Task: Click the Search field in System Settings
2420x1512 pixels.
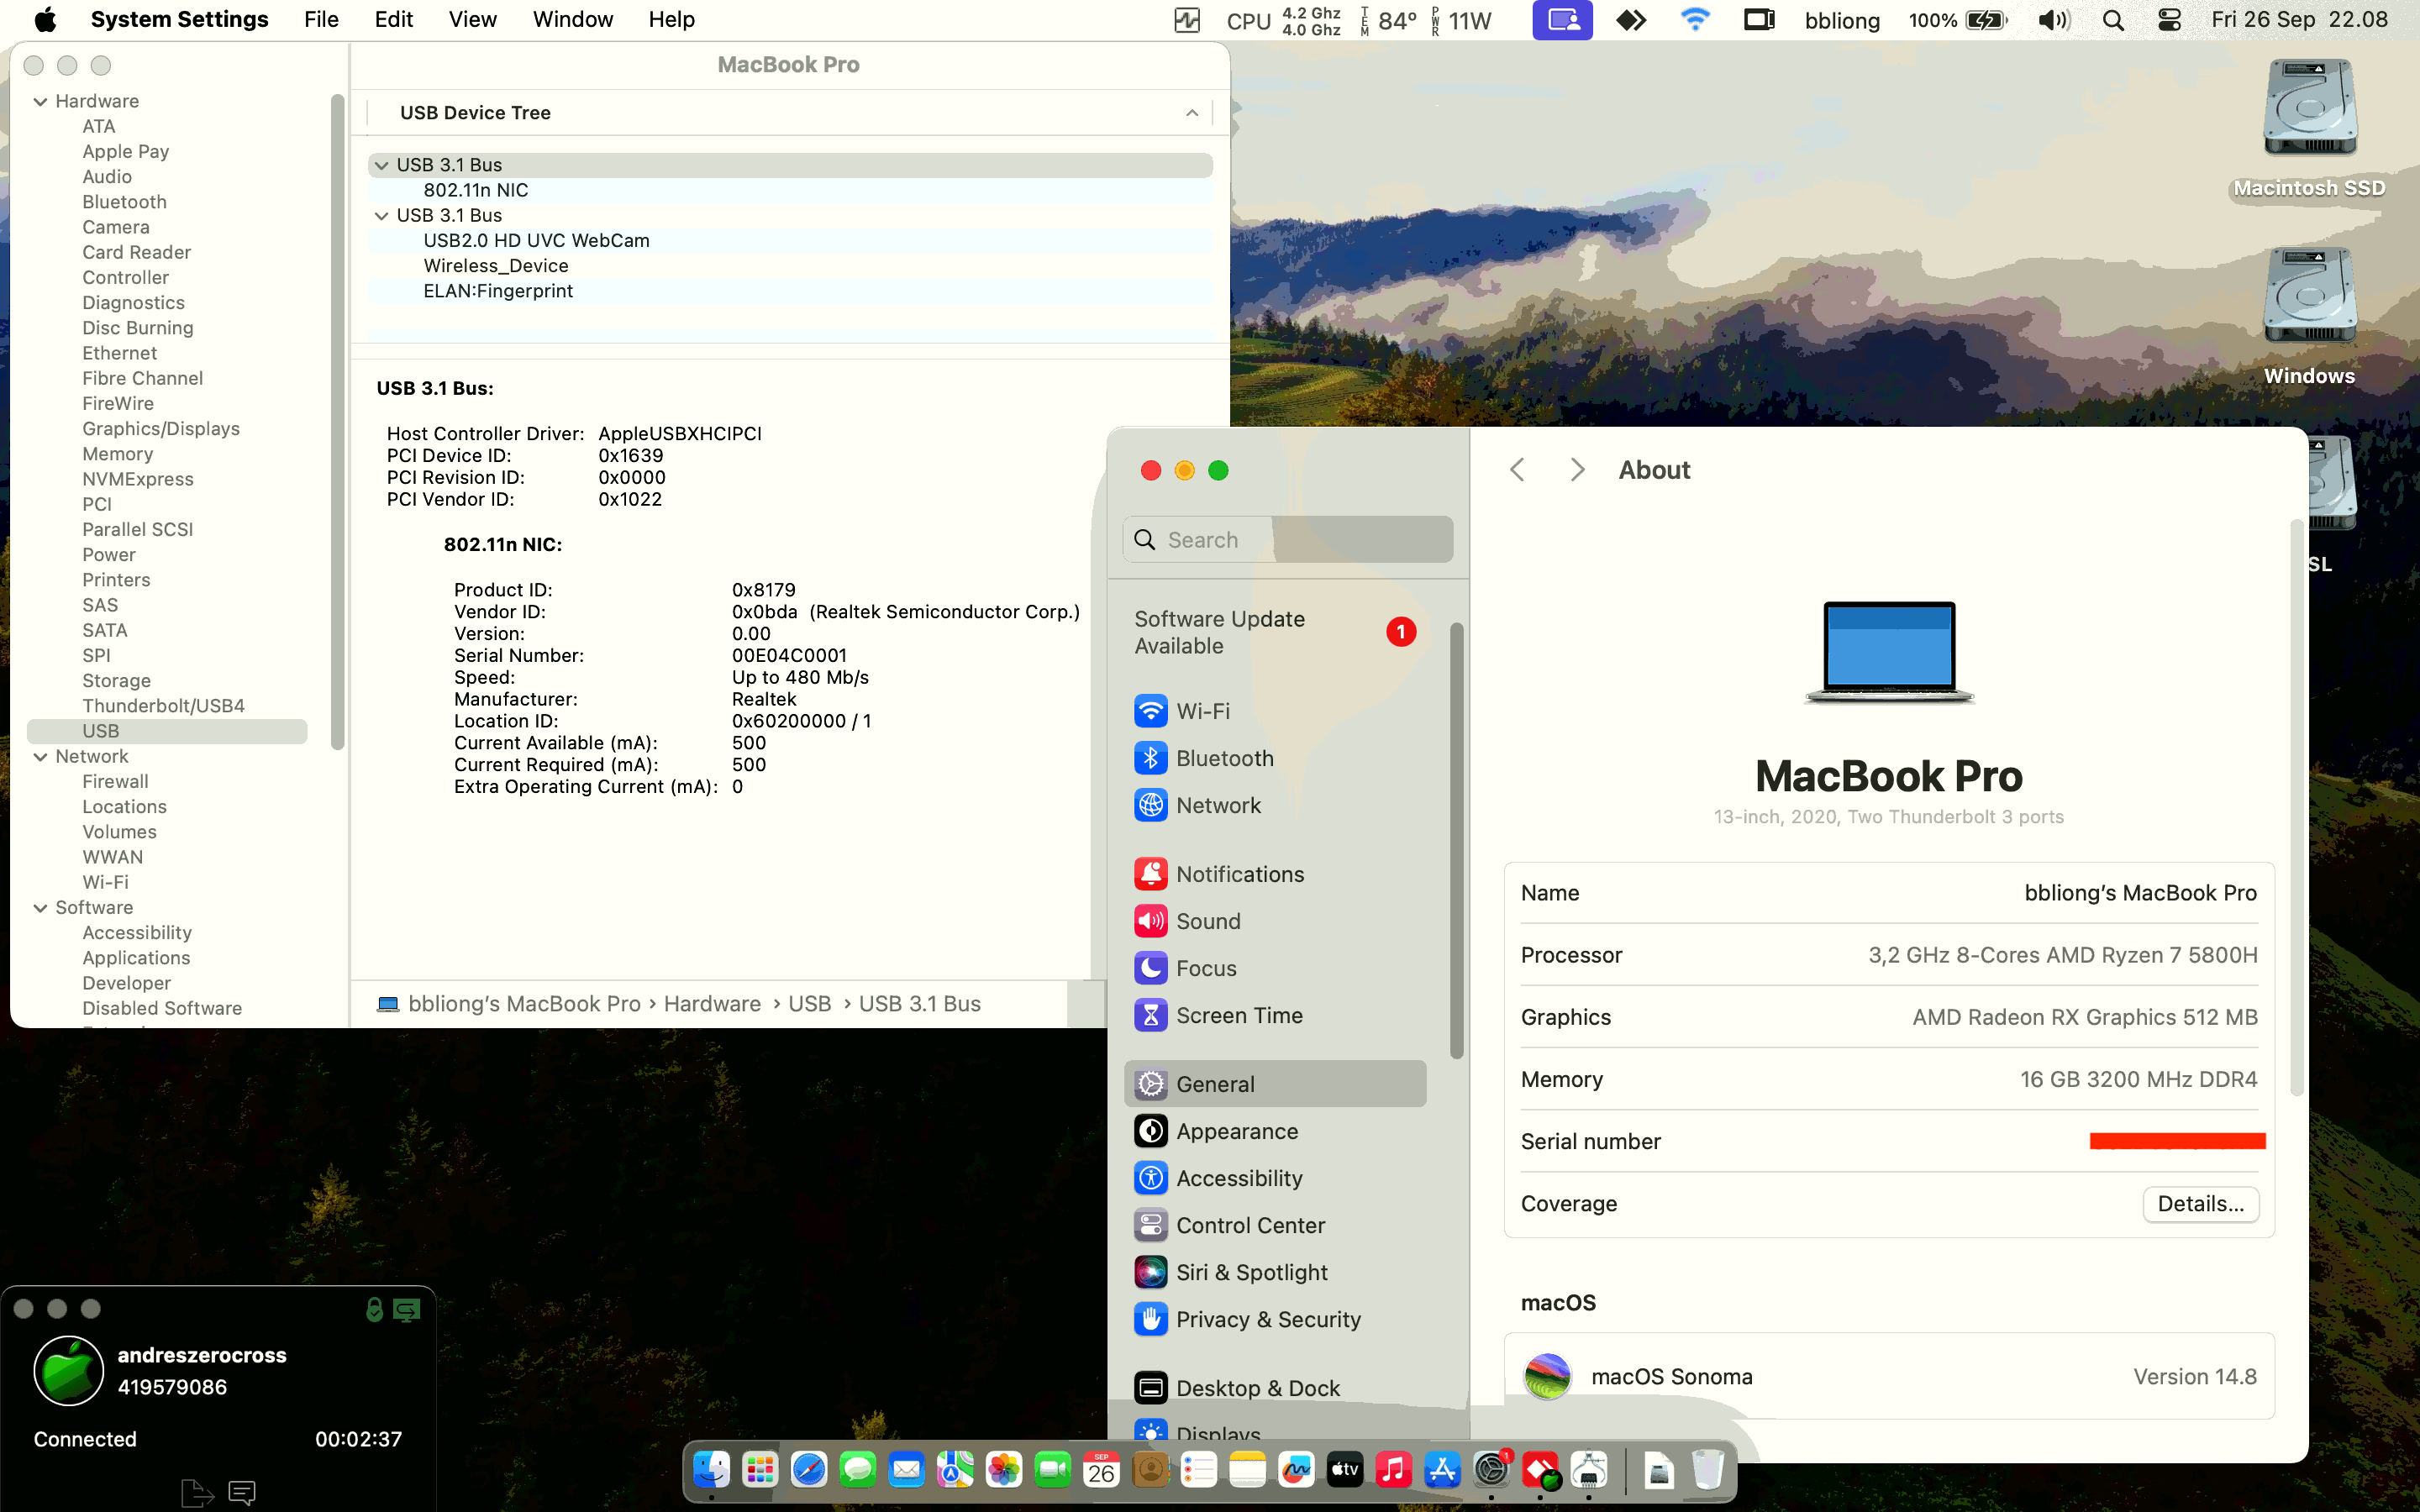Action: 1288,540
